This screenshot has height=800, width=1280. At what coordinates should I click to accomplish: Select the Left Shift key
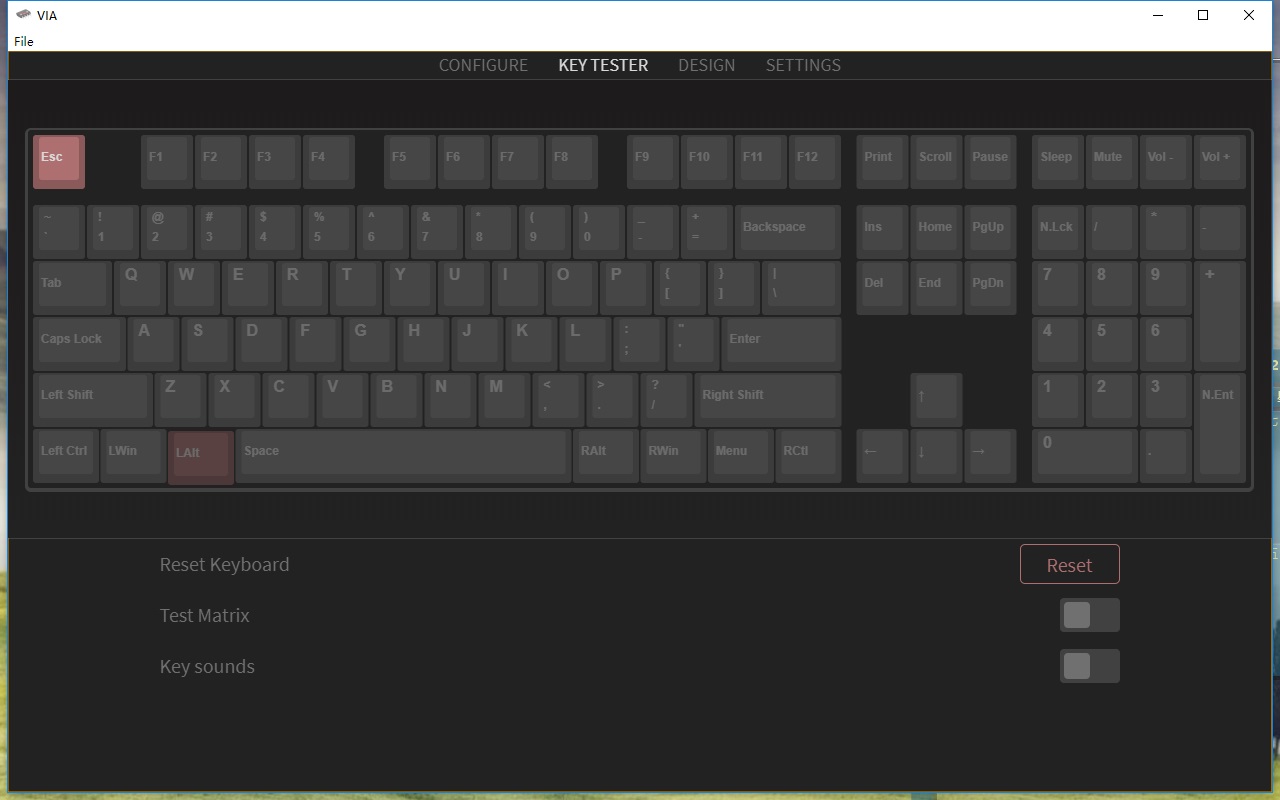point(93,400)
